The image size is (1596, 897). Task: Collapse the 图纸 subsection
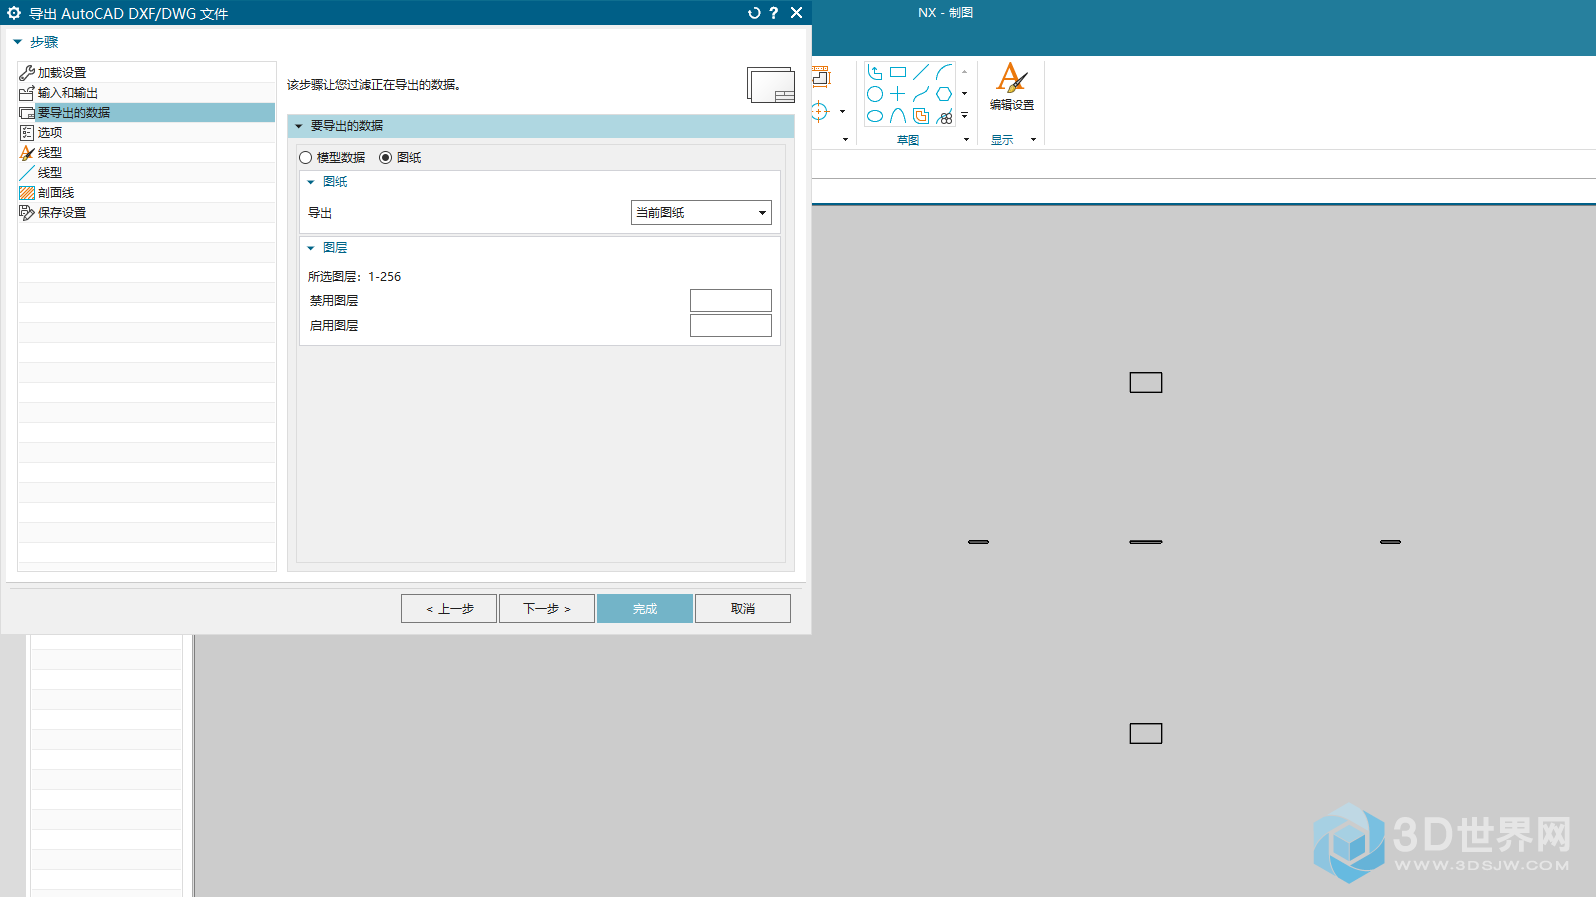[311, 182]
